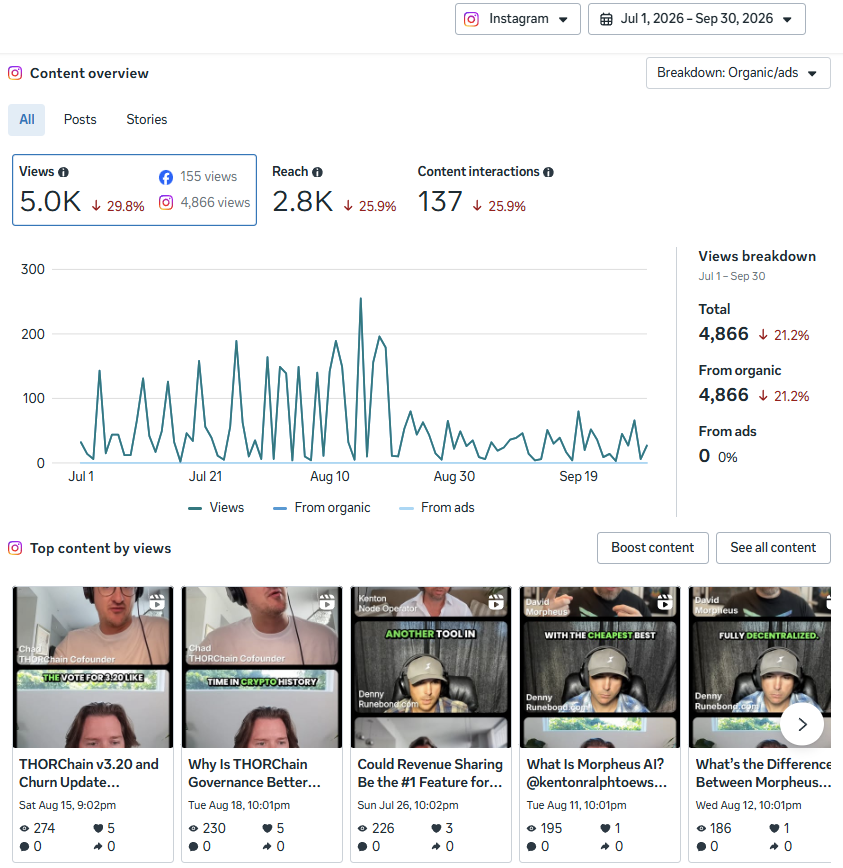Click Instagram icon beside Top content by views
Screen dimensions: 843x868
pyautogui.click(x=15, y=548)
